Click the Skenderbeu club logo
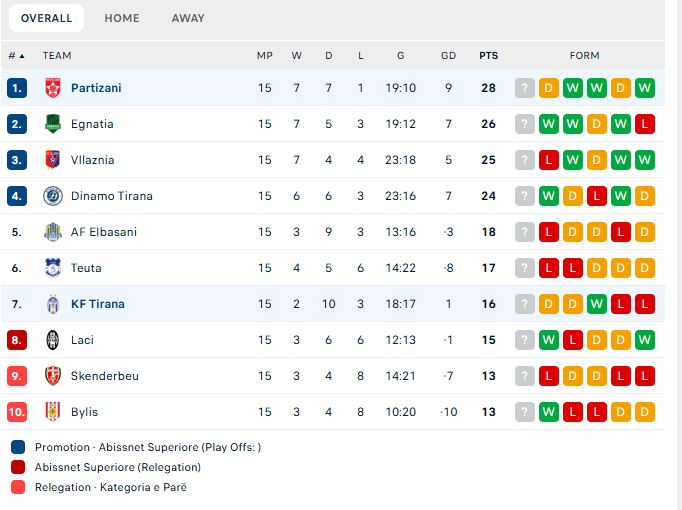The width and height of the screenshot is (682, 510). click(53, 376)
